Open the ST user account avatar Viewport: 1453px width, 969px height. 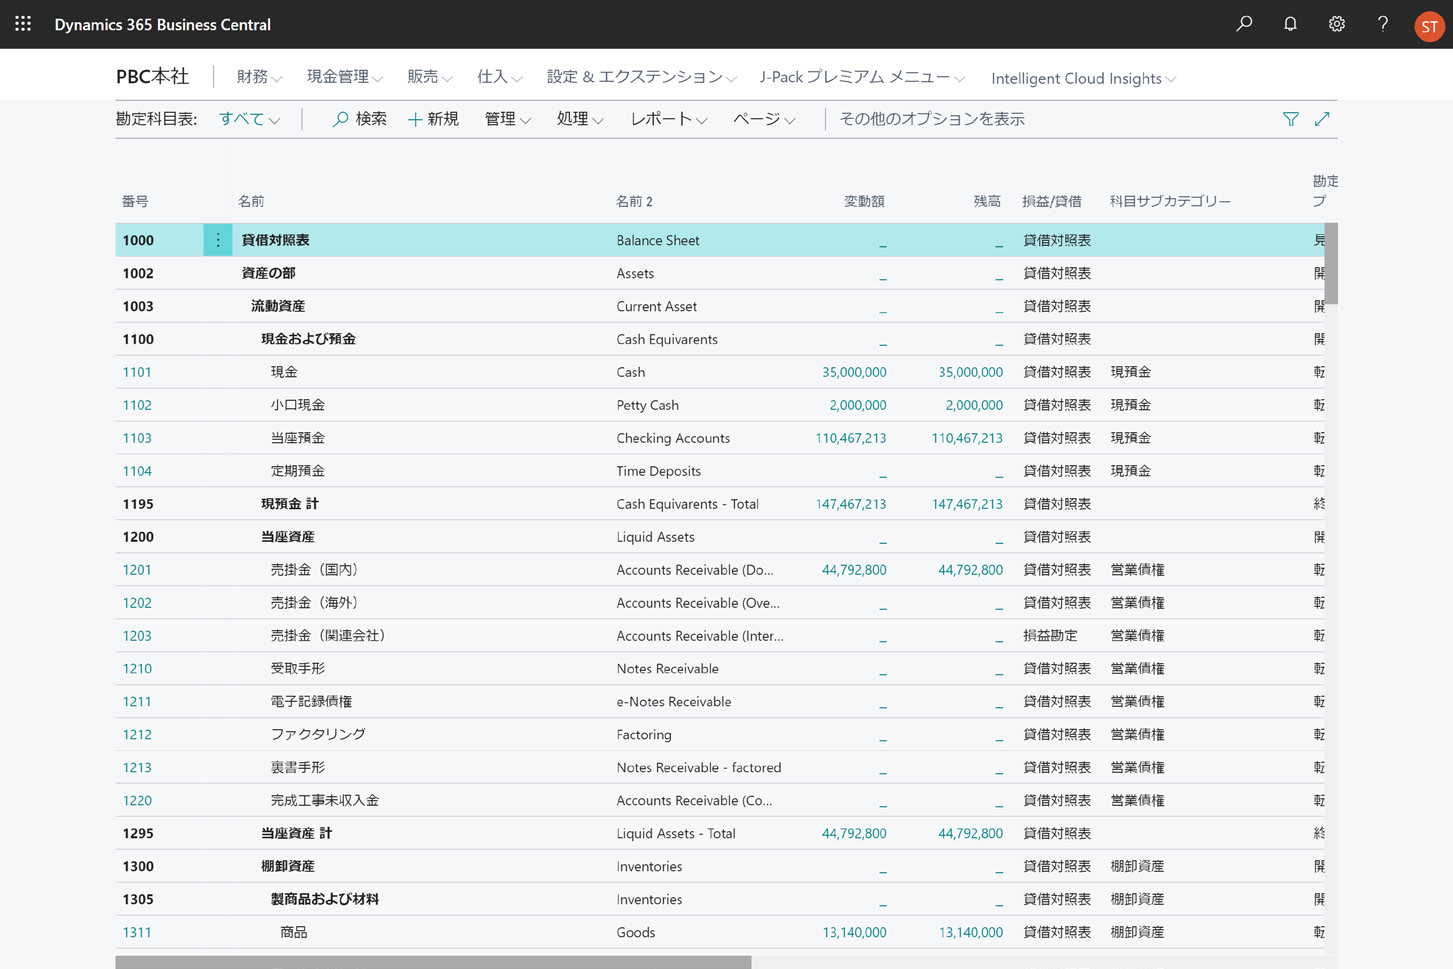pyautogui.click(x=1428, y=26)
